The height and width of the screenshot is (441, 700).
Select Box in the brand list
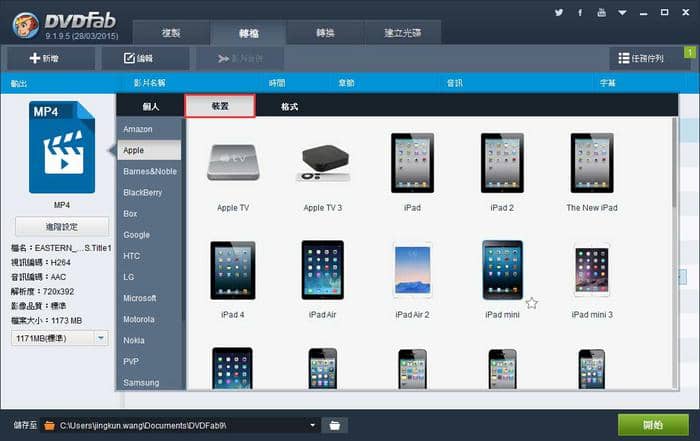click(x=149, y=214)
